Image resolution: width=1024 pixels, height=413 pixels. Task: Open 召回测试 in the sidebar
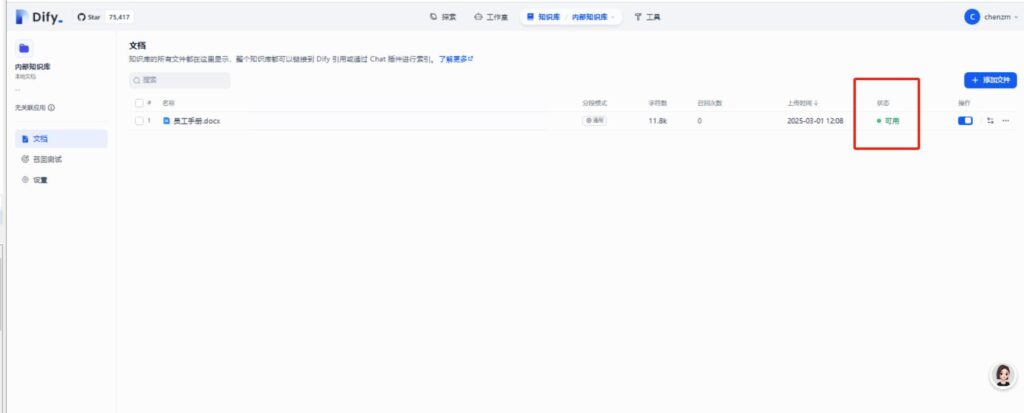(48, 159)
